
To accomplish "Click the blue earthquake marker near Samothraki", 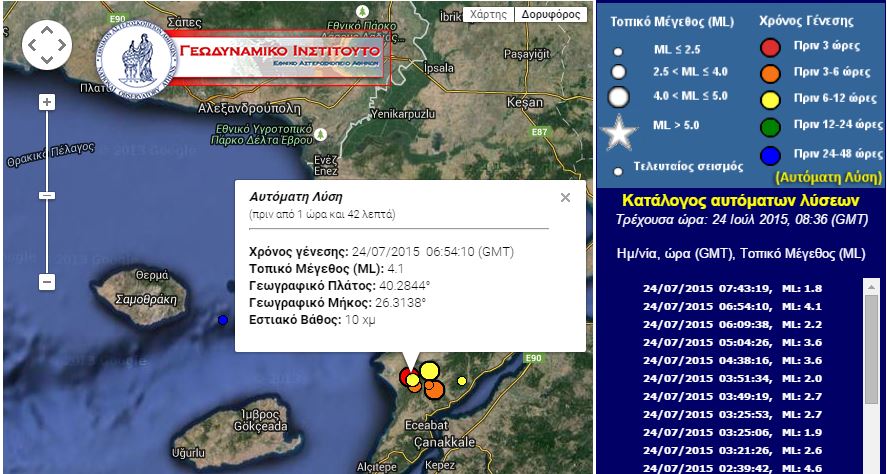I will pyautogui.click(x=222, y=320).
